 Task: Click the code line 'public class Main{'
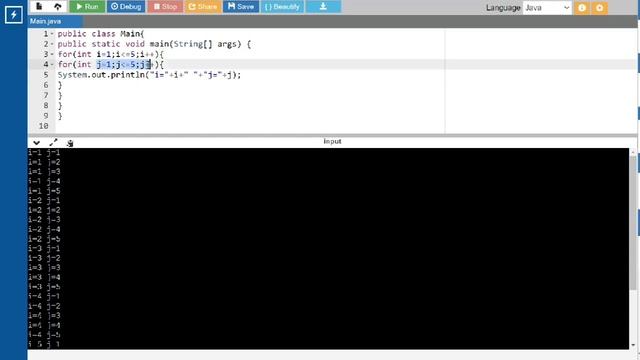pyautogui.click(x=101, y=34)
